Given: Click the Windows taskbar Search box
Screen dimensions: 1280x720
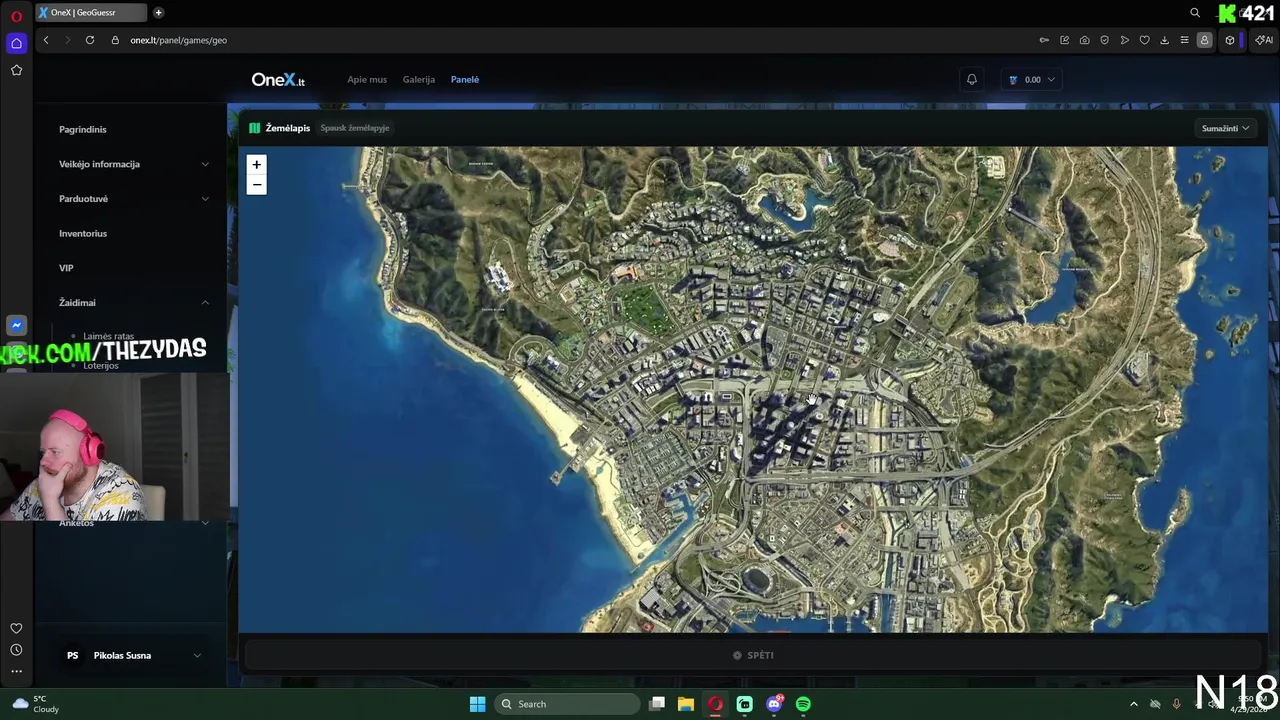Looking at the screenshot, I should [568, 704].
